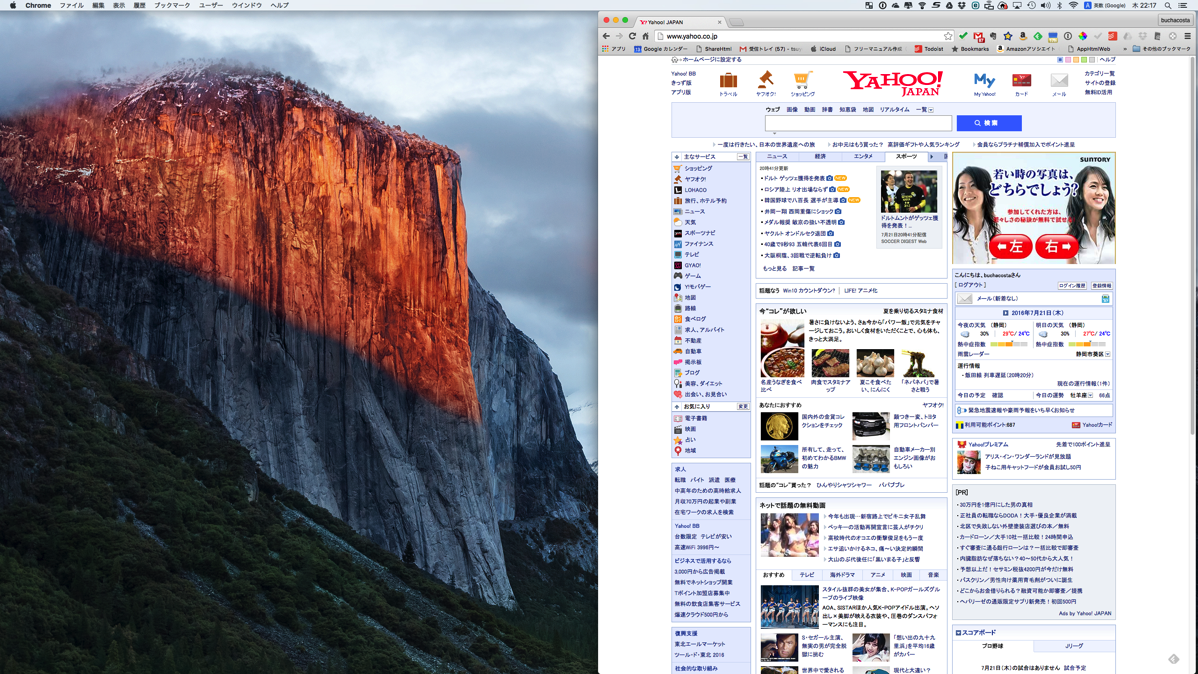Switch to the 経済 news tab
The width and height of the screenshot is (1198, 674).
click(x=820, y=156)
